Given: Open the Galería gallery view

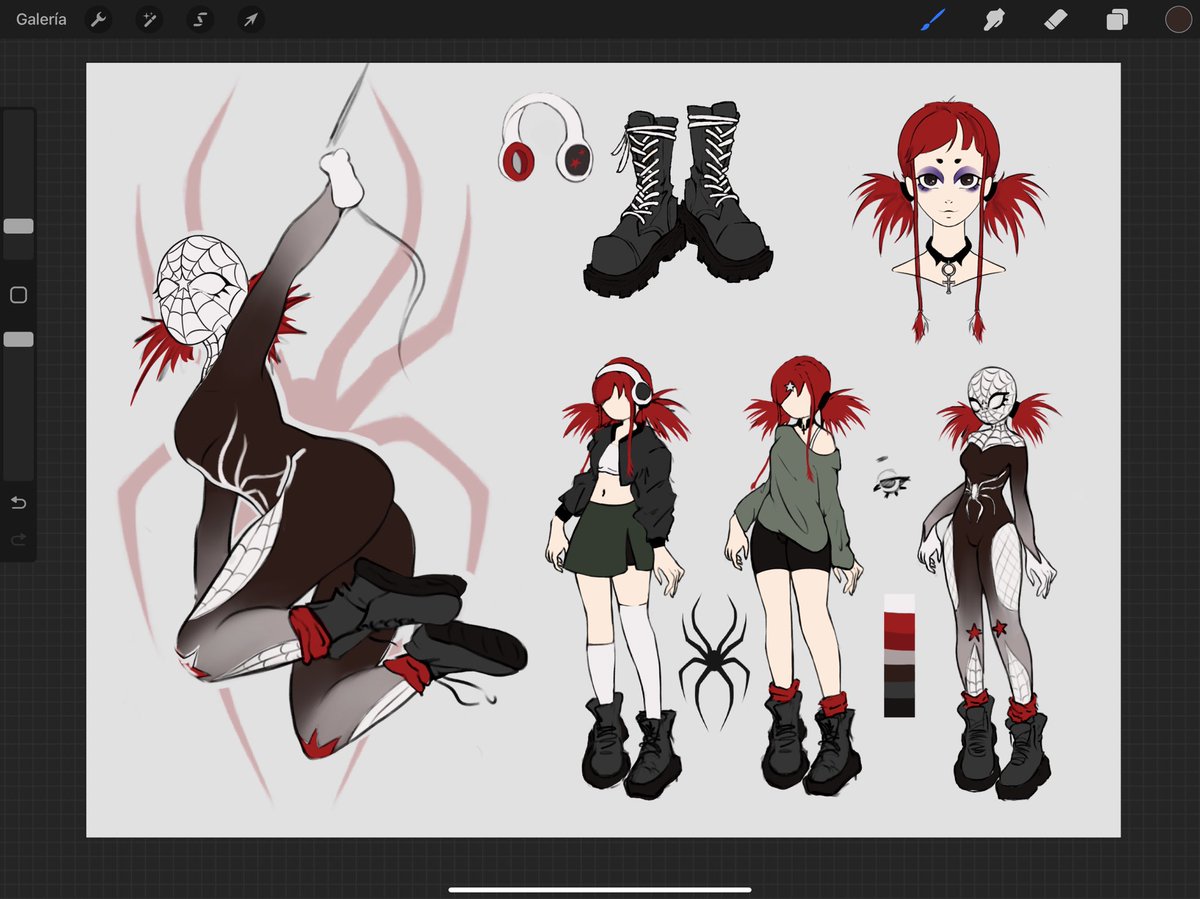Looking at the screenshot, I should (41, 19).
